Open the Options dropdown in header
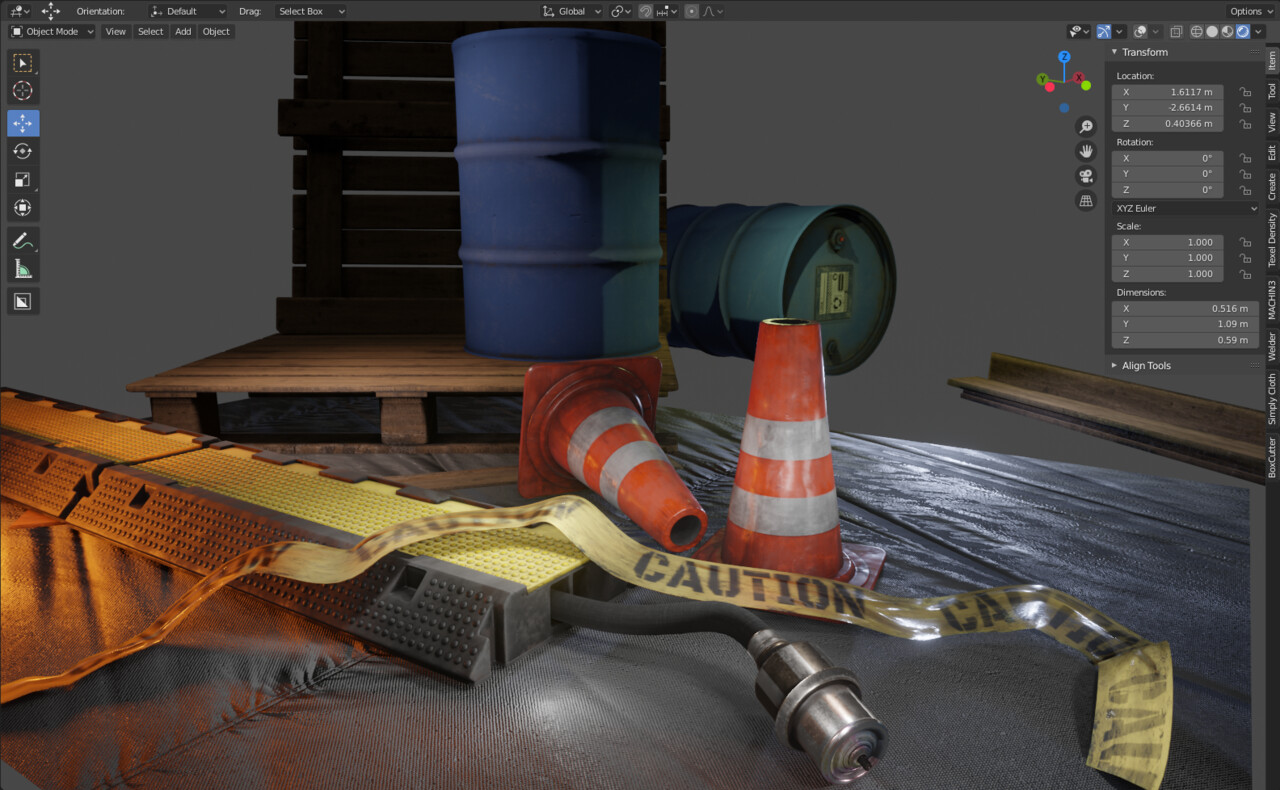The height and width of the screenshot is (790, 1280). coord(1250,11)
